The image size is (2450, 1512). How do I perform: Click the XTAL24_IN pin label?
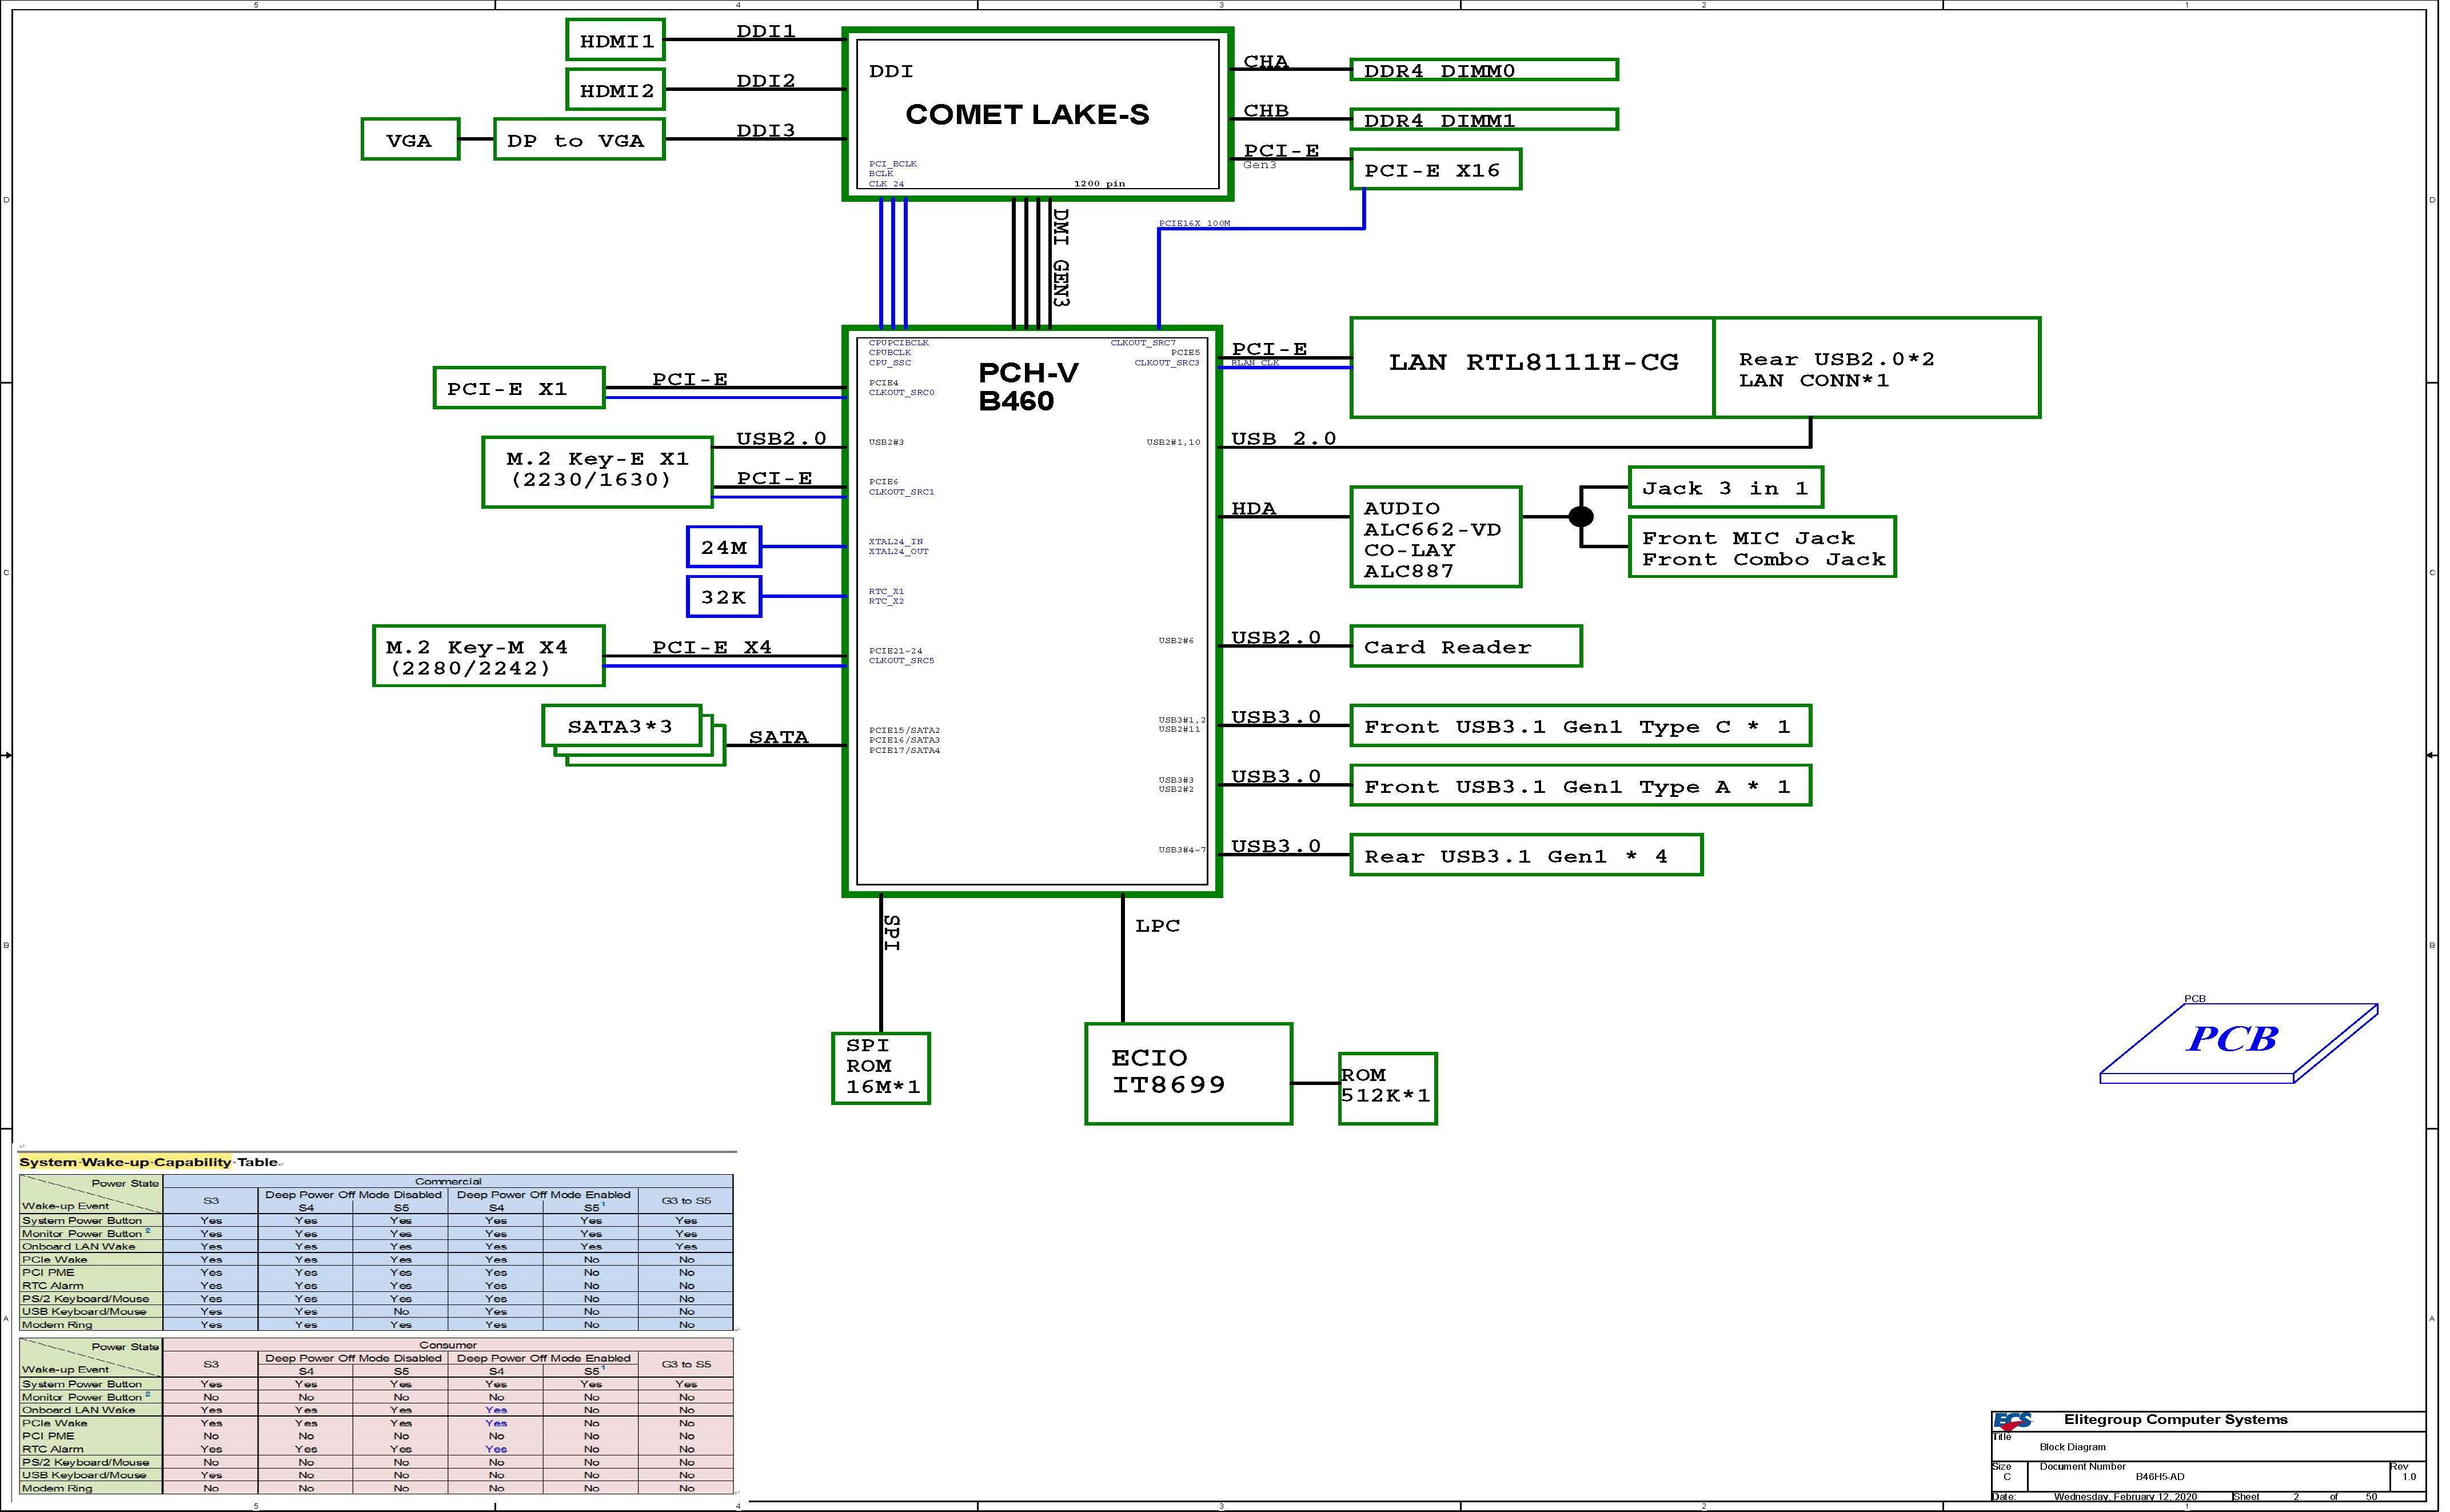(896, 542)
